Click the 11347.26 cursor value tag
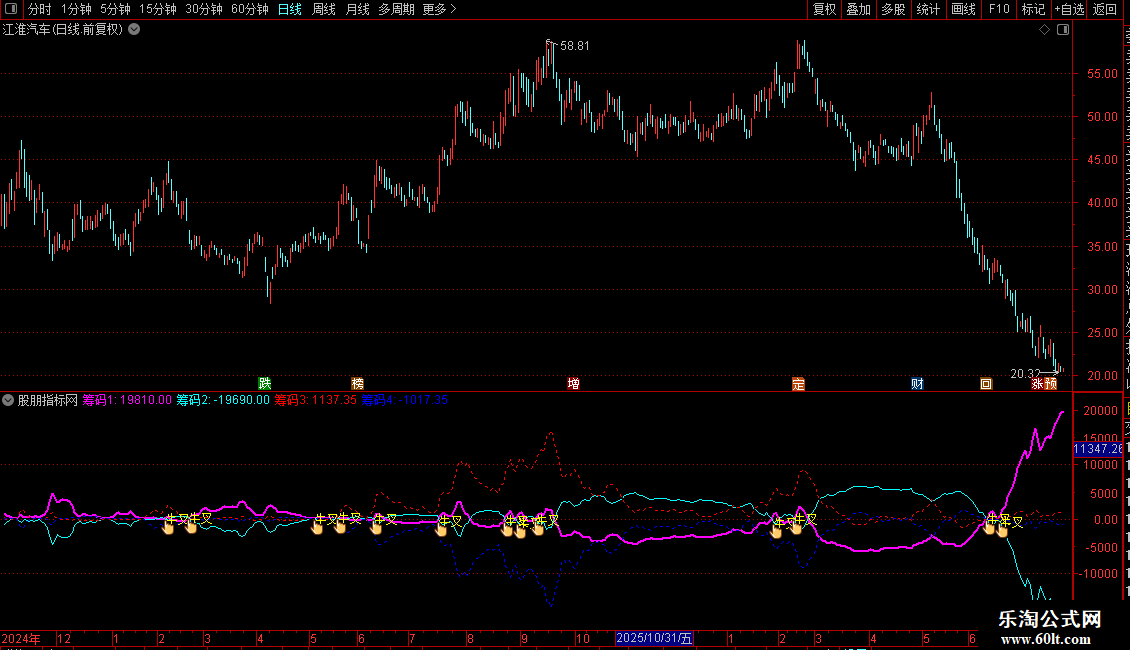1130x650 pixels. click(1098, 449)
